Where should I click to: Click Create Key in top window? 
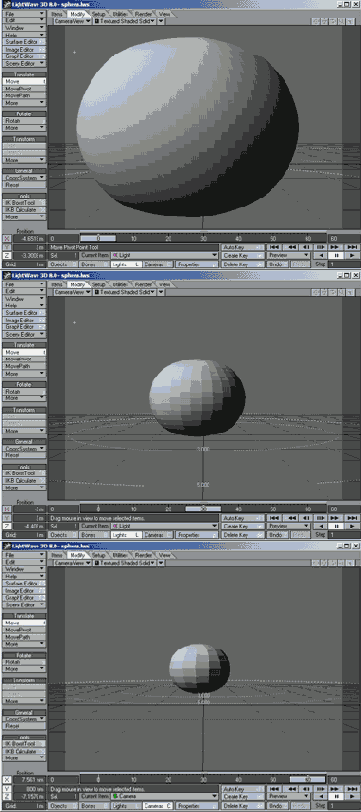(x=242, y=255)
